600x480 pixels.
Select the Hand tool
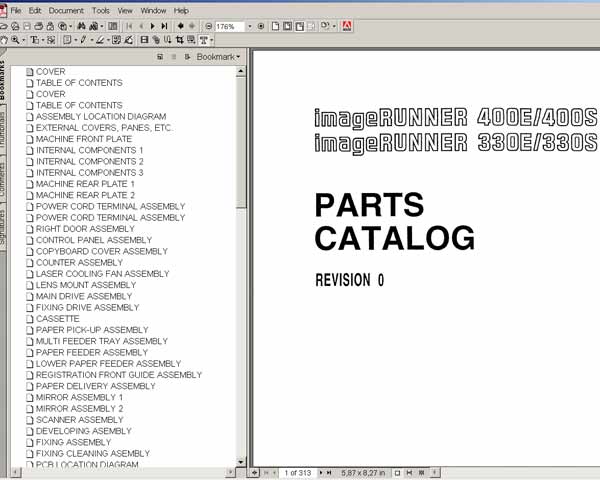[4, 39]
